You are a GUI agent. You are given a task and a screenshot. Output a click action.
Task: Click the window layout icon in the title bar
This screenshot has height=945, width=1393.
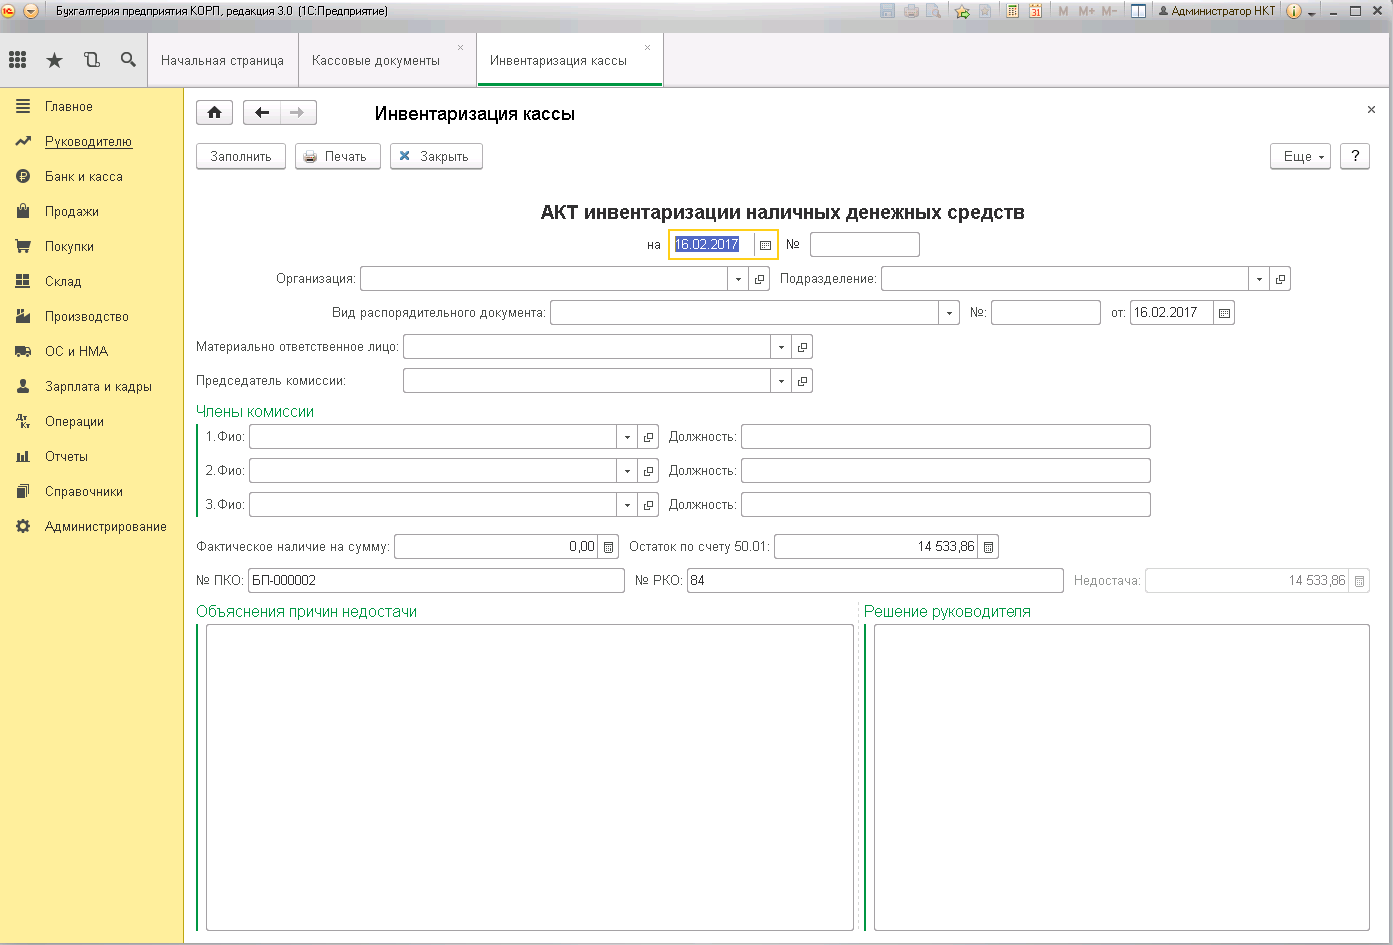click(1138, 11)
